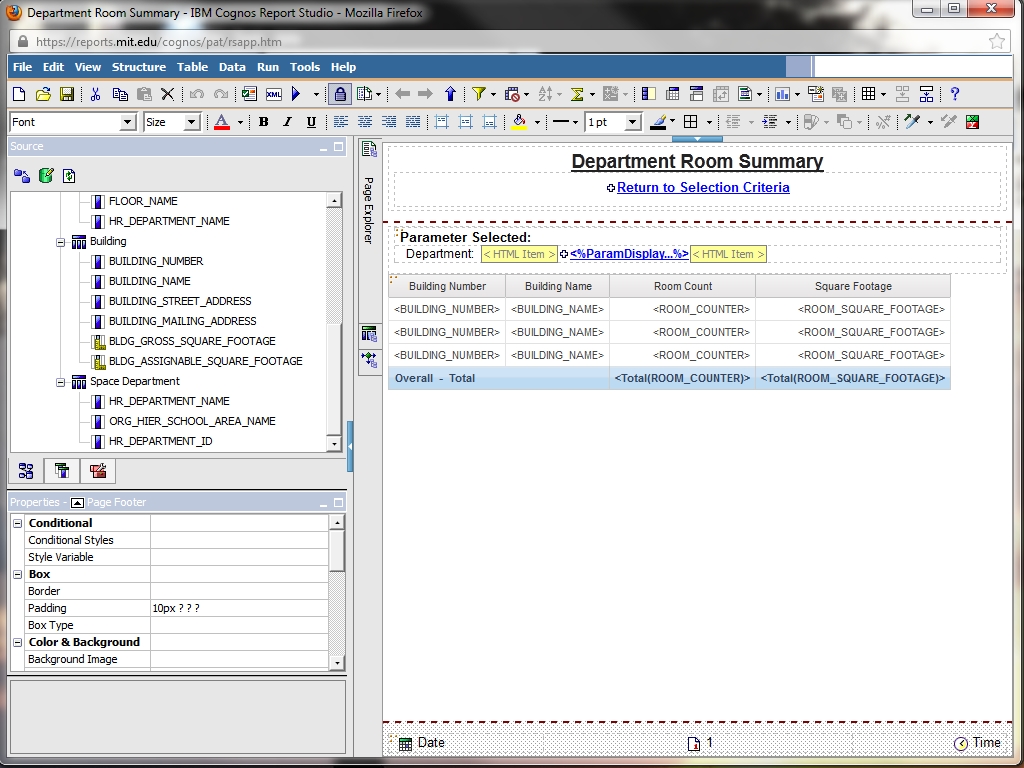Viewport: 1024px width, 768px height.
Task: Click the Cut scissors icon
Action: click(x=95, y=94)
